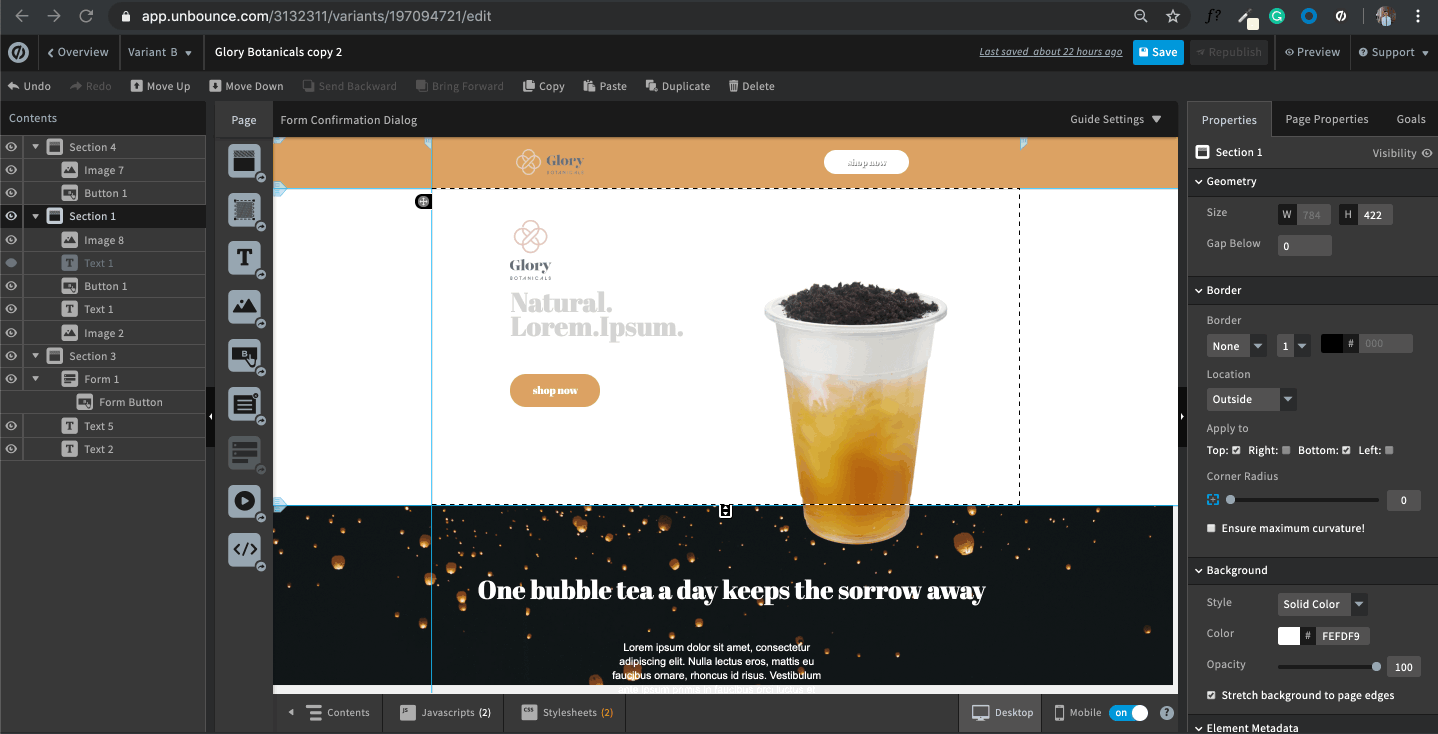Uncheck Stretch background to page edges
The height and width of the screenshot is (734, 1438).
point(1212,695)
